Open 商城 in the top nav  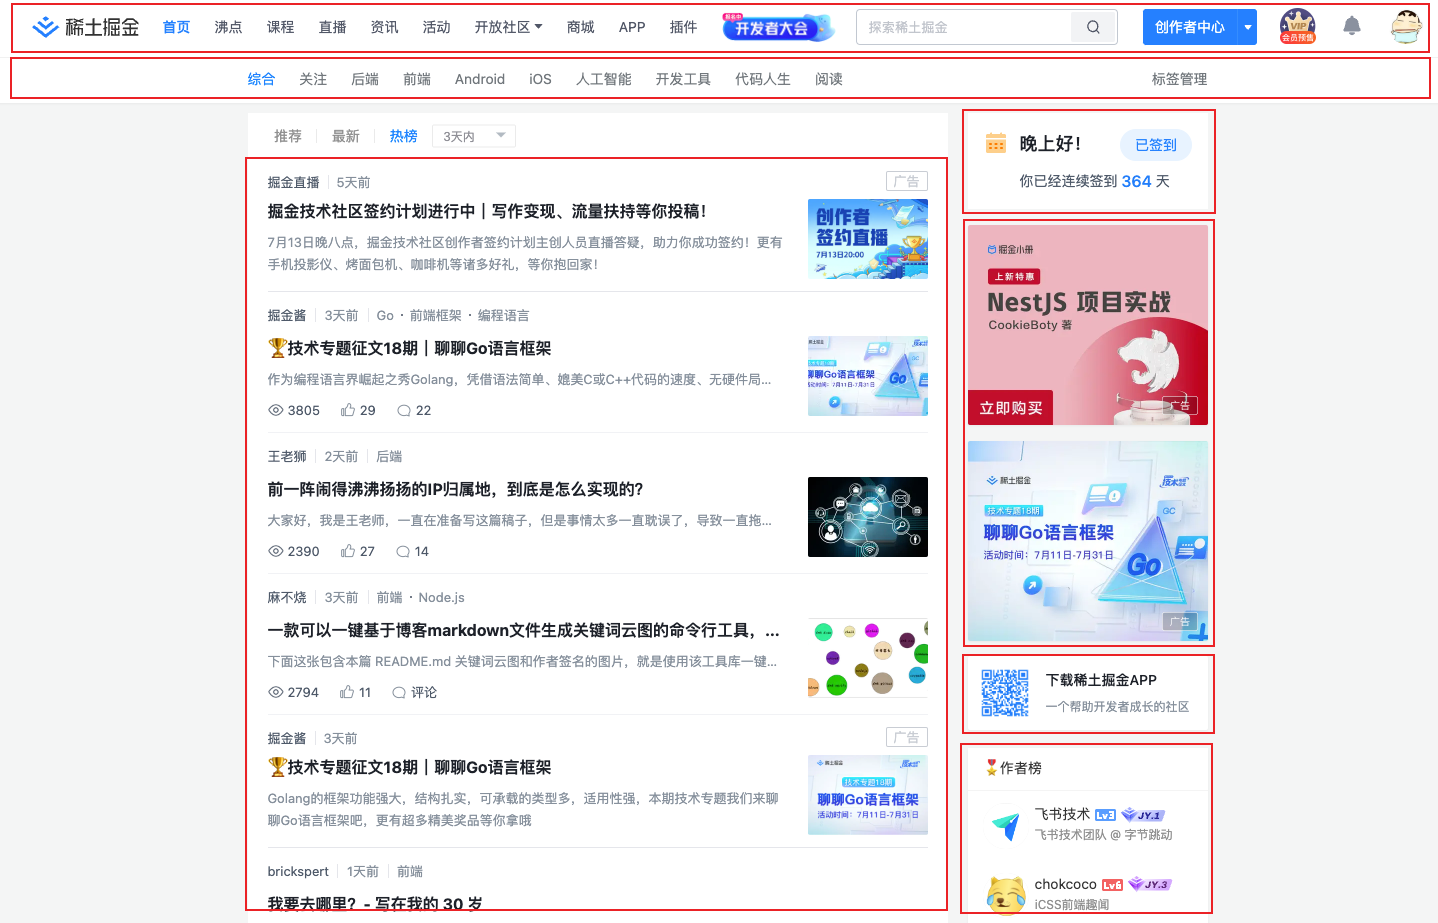tap(580, 27)
